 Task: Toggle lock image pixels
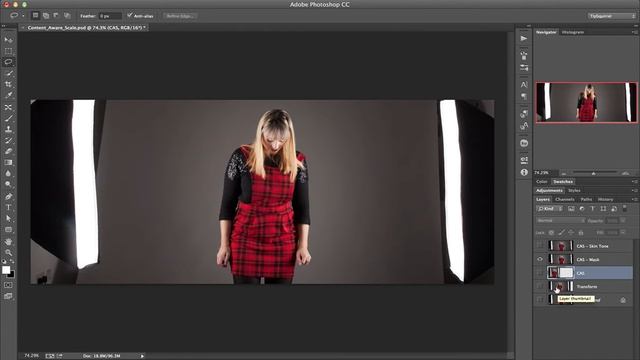(561, 233)
